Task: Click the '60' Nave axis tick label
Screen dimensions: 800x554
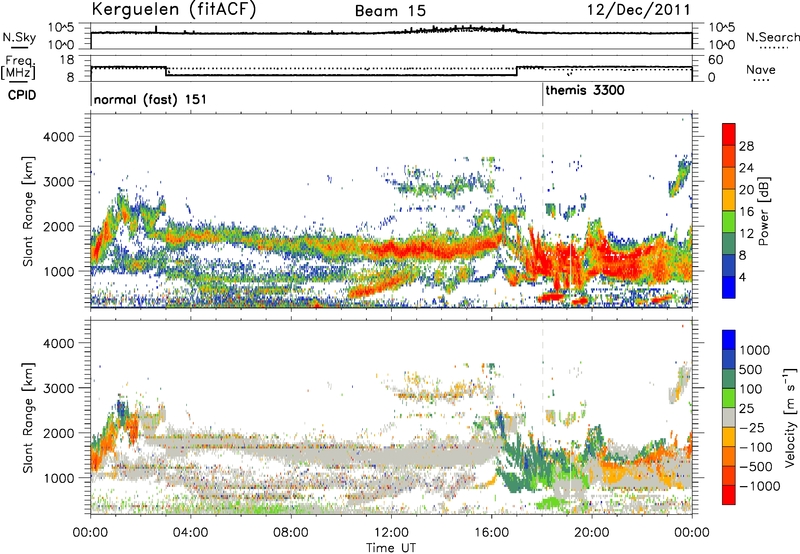Action: pyautogui.click(x=716, y=60)
